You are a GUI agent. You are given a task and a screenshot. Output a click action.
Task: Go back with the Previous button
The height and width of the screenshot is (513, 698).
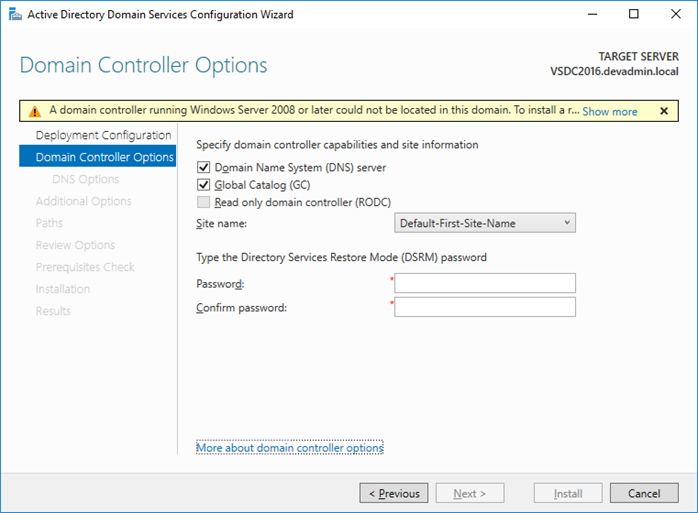coord(394,493)
